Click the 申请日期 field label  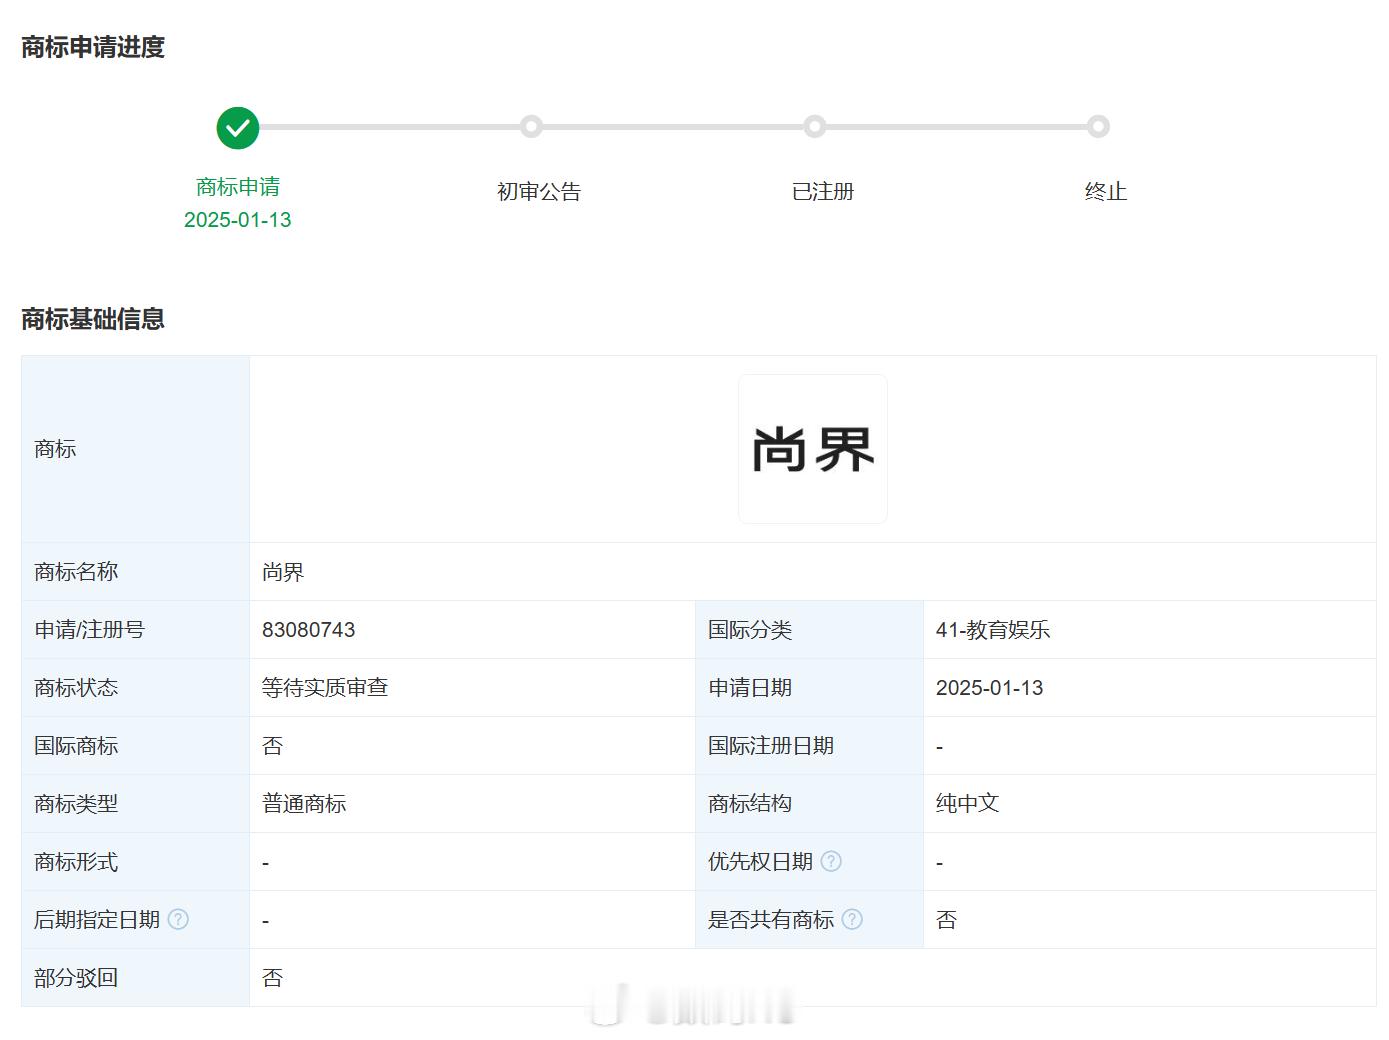(x=750, y=688)
